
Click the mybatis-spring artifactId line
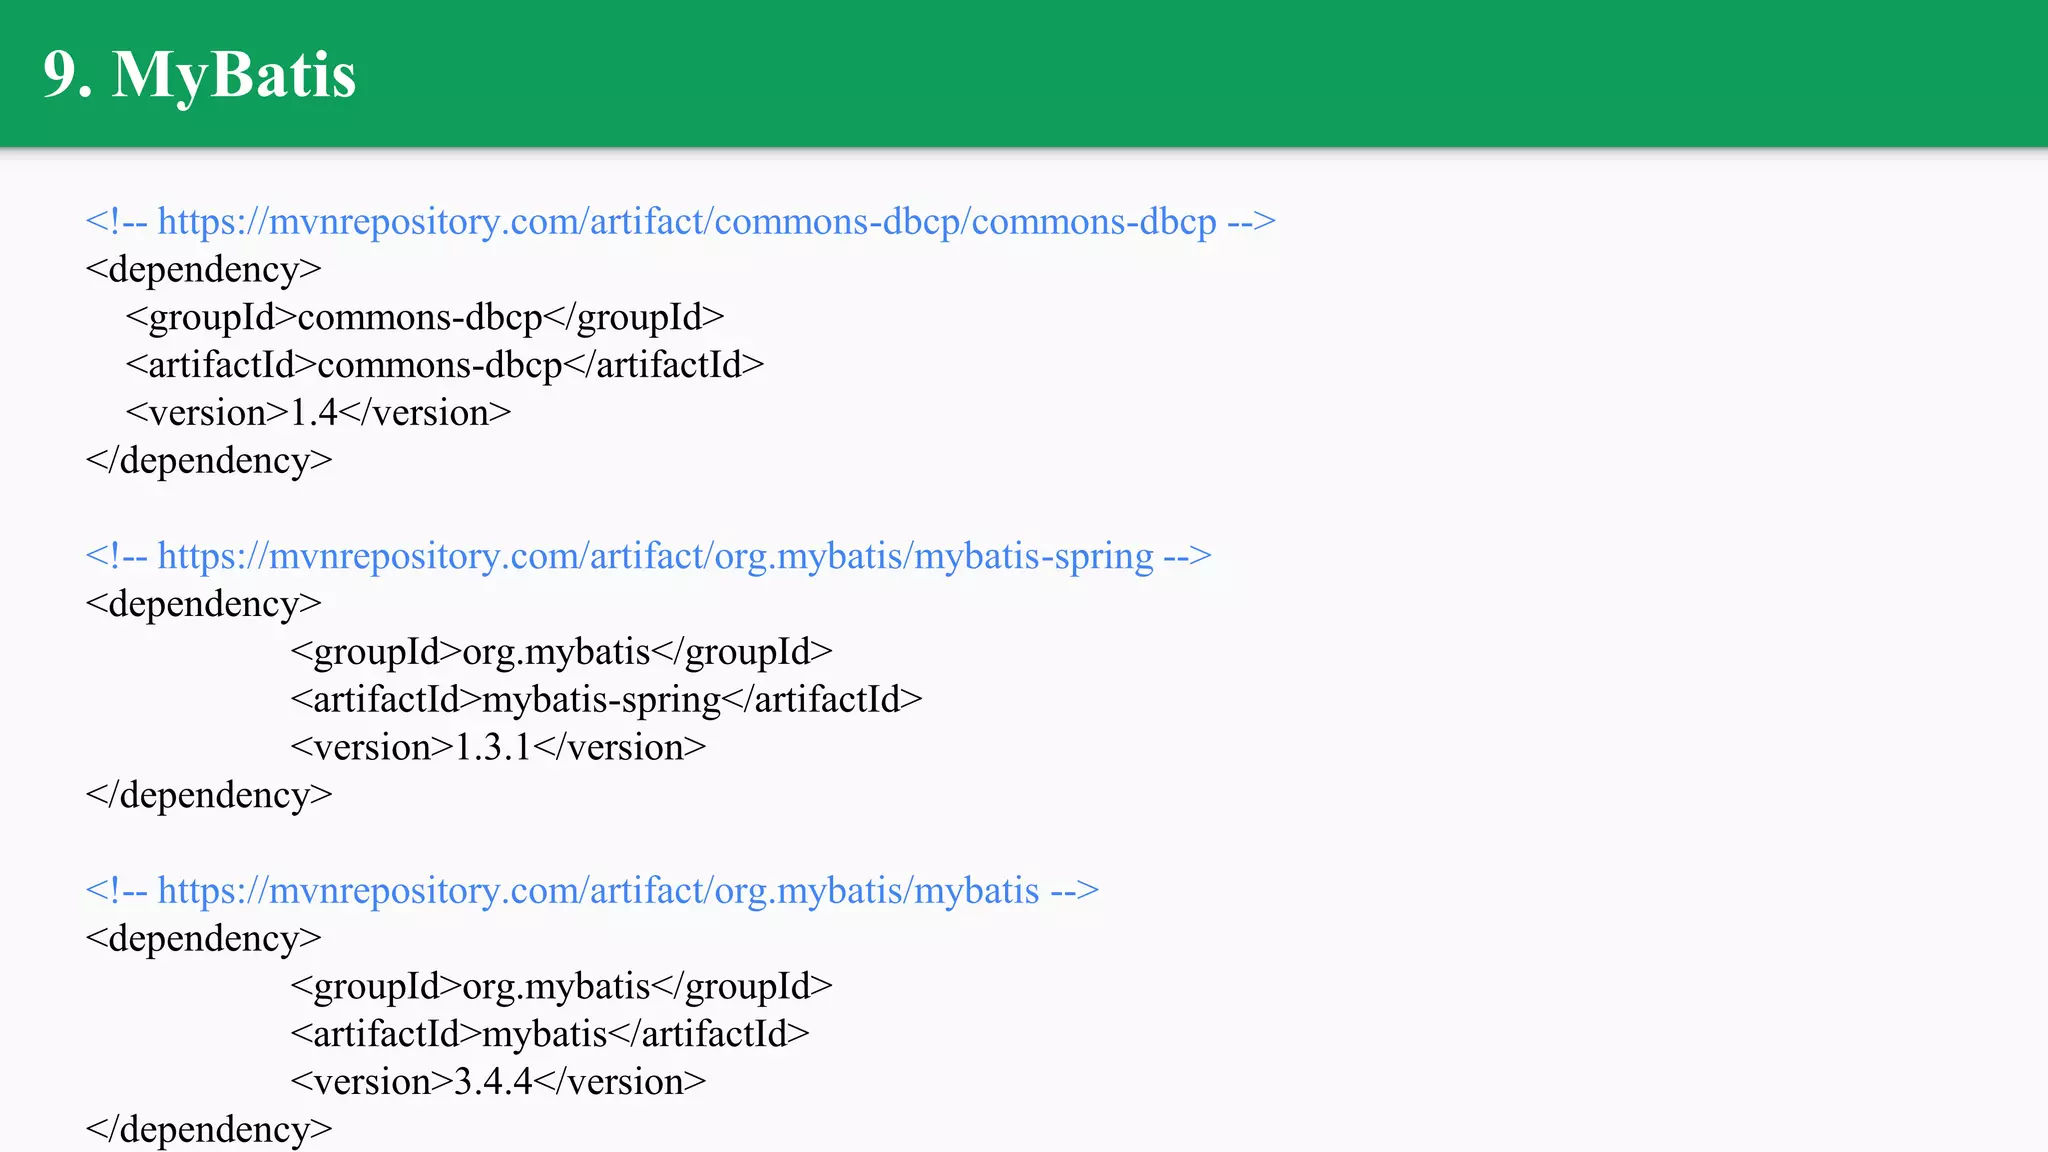point(606,700)
